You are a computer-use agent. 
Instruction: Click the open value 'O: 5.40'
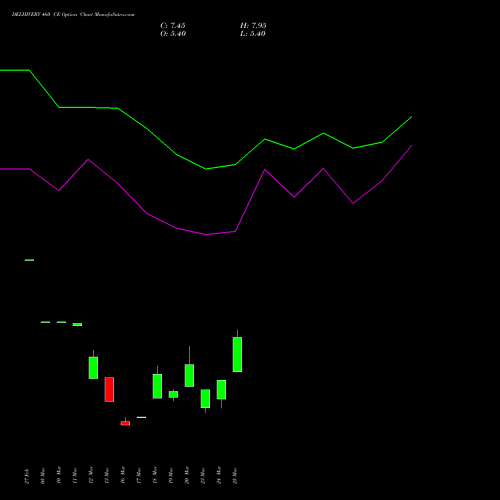(173, 34)
